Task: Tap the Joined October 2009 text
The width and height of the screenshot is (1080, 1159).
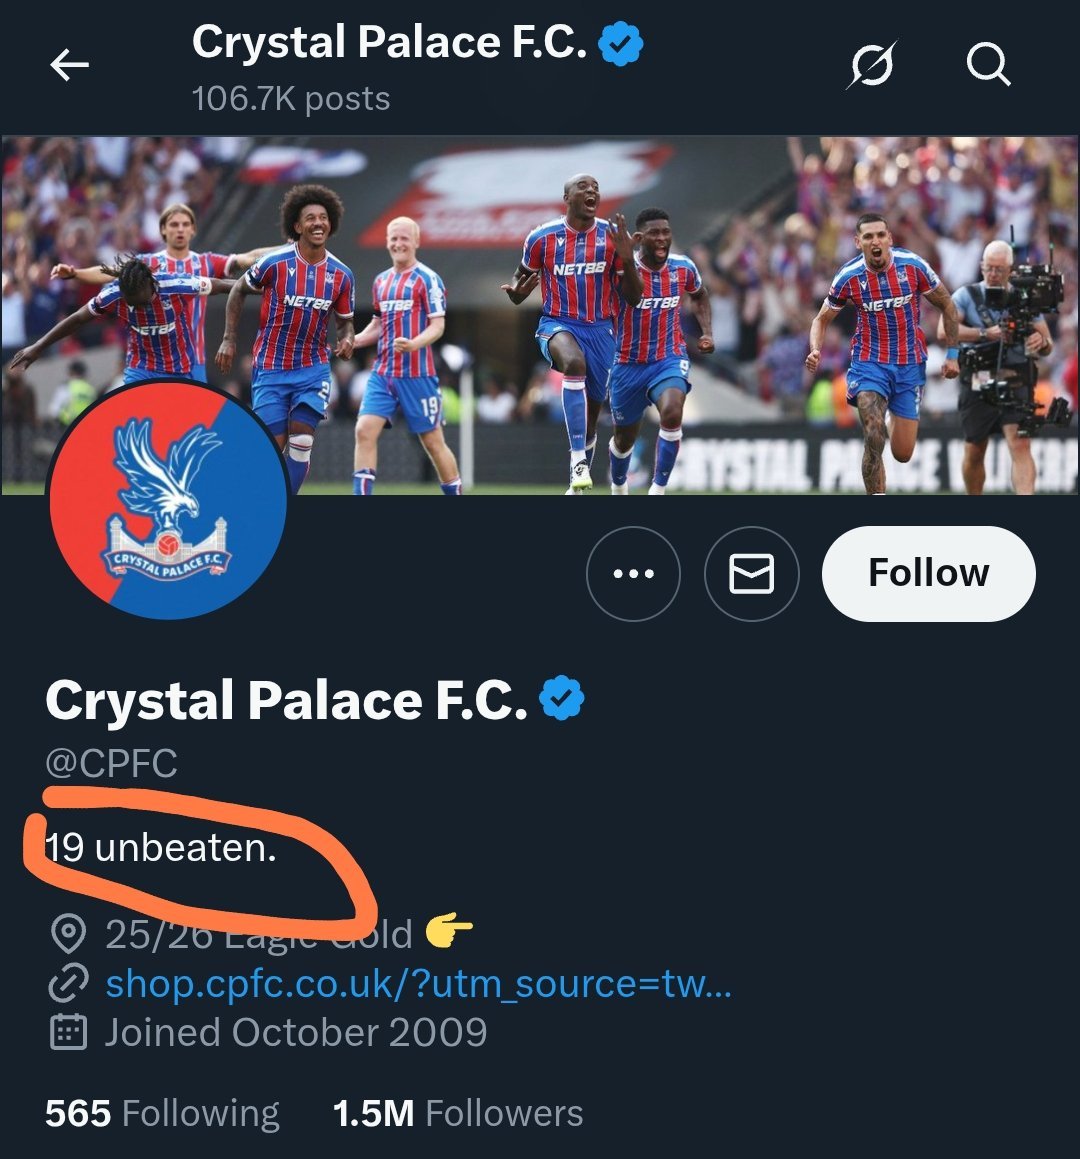Action: [296, 1032]
